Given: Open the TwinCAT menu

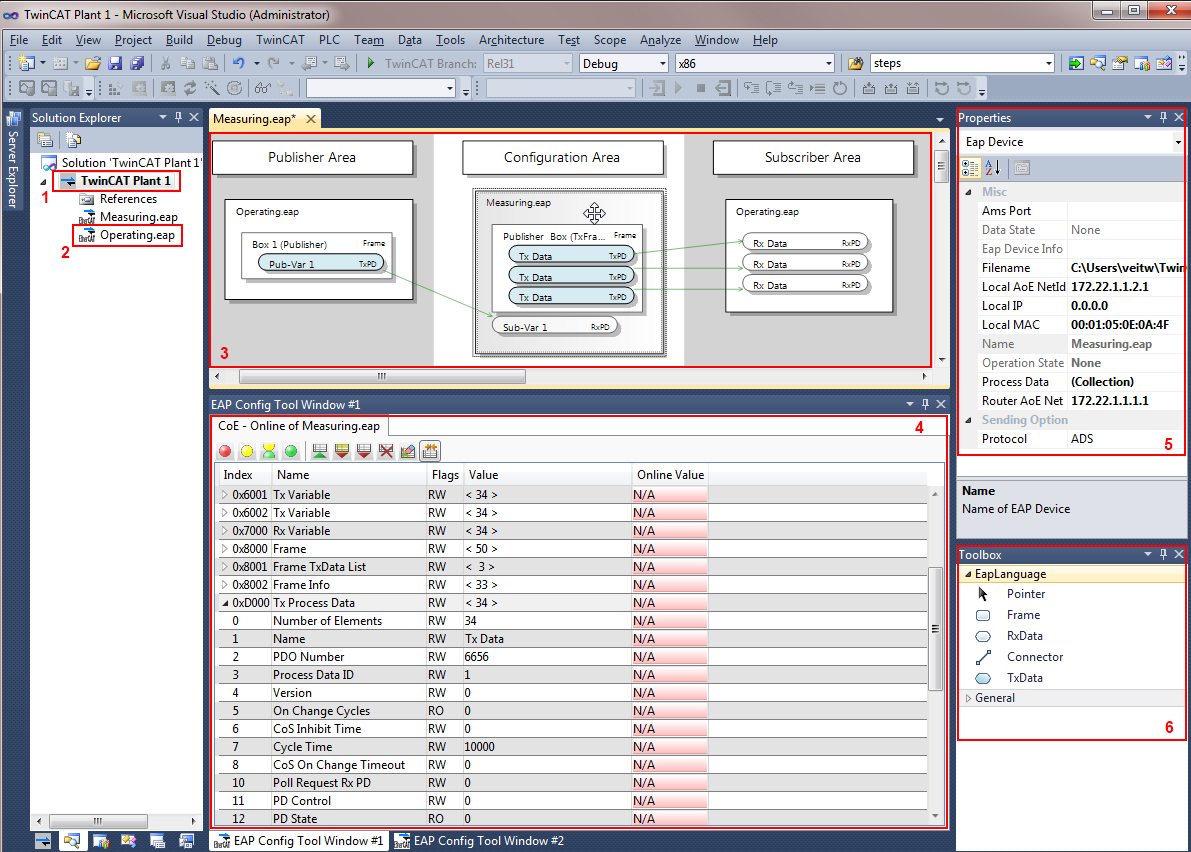Looking at the screenshot, I should coord(280,39).
